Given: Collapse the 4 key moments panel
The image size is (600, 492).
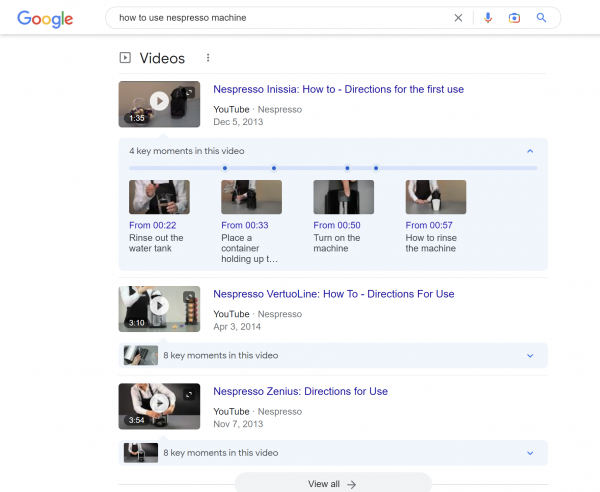Looking at the screenshot, I should [530, 151].
